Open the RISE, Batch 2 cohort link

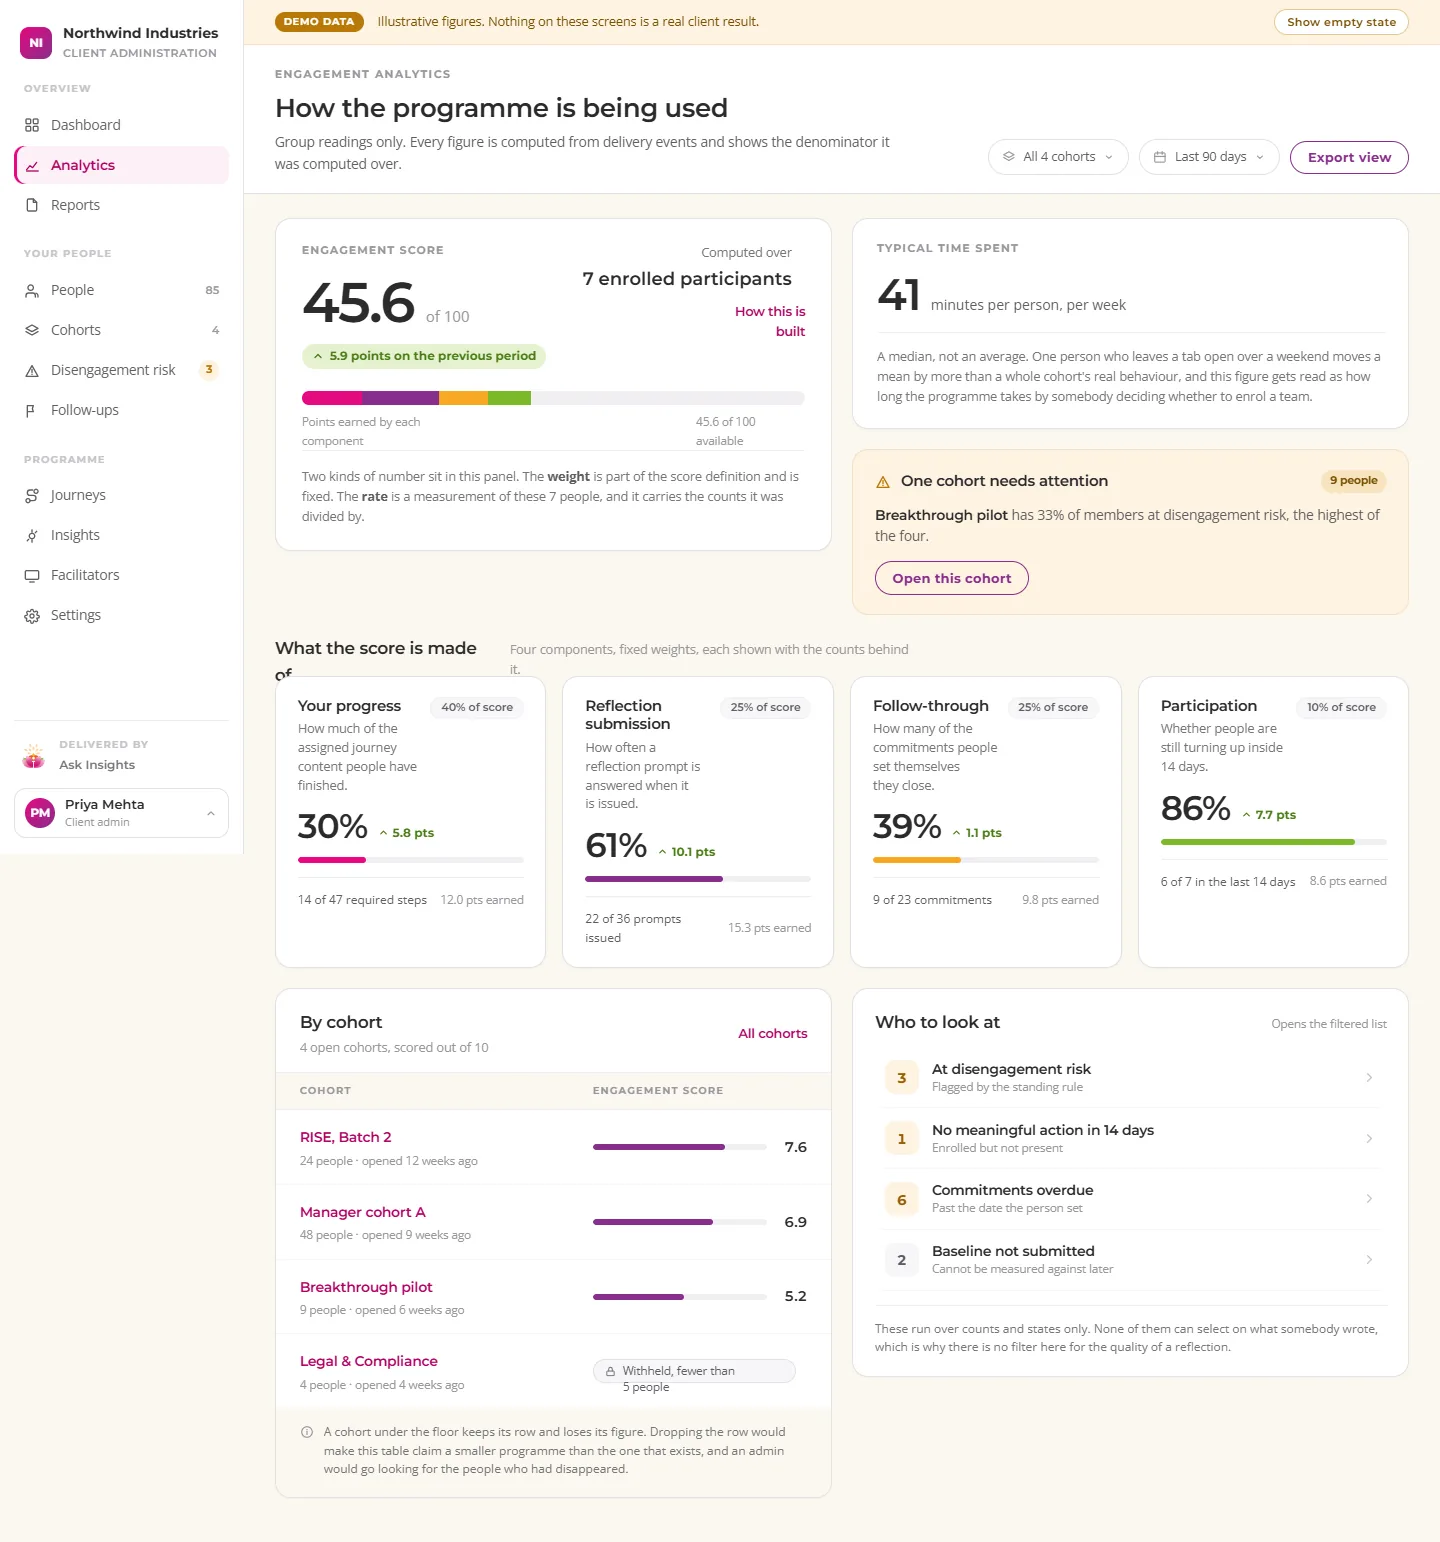[346, 1137]
